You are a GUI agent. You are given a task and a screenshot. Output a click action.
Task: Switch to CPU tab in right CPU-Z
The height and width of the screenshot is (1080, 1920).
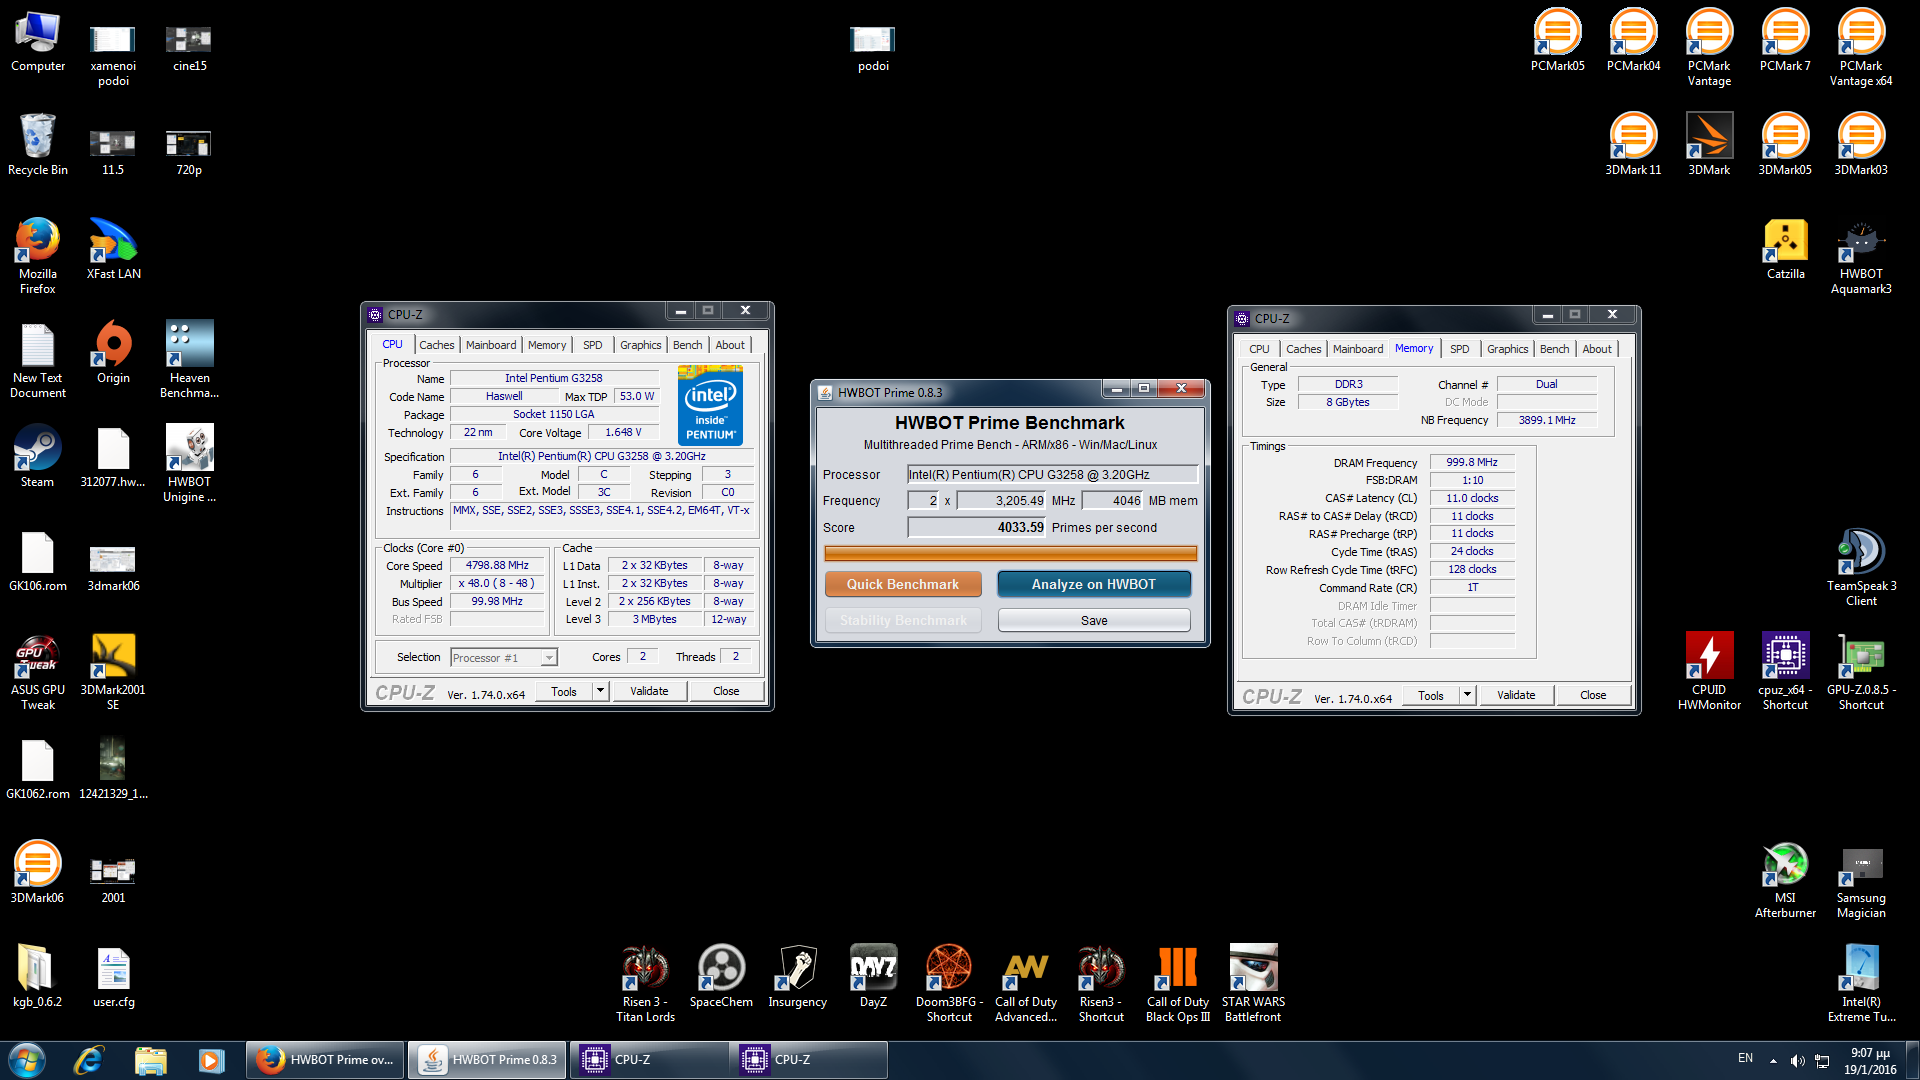tap(1259, 349)
